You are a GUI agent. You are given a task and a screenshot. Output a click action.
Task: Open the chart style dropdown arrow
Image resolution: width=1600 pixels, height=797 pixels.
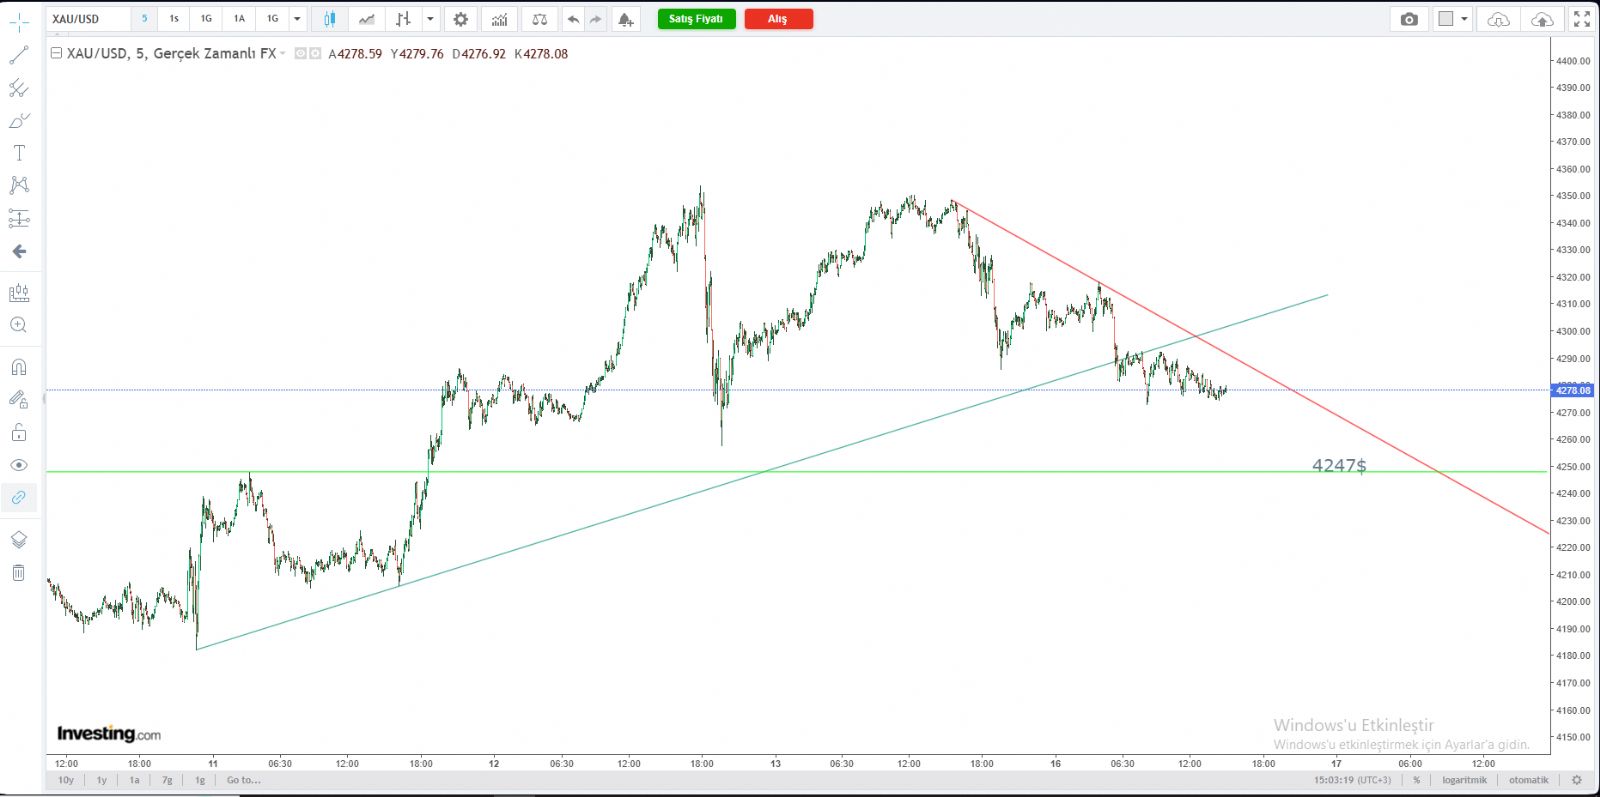click(430, 19)
